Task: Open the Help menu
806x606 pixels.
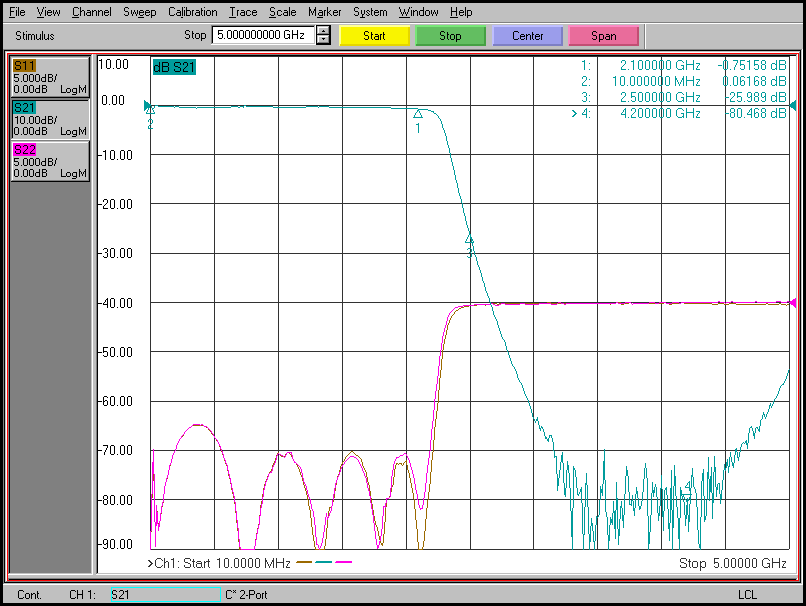Action: coord(461,12)
